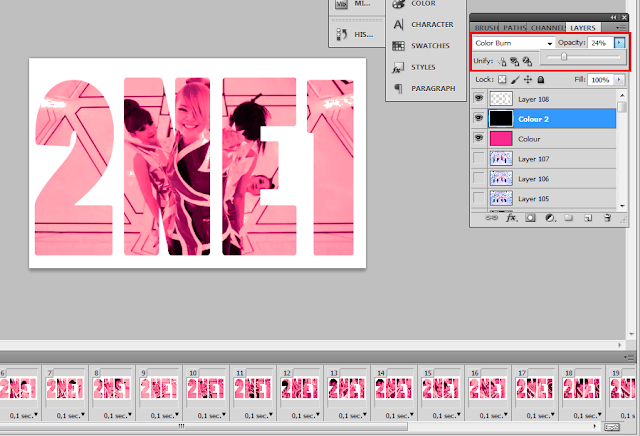Select Layer 106 in layers list
Viewport: 640px width, 436px height.
tap(544, 179)
